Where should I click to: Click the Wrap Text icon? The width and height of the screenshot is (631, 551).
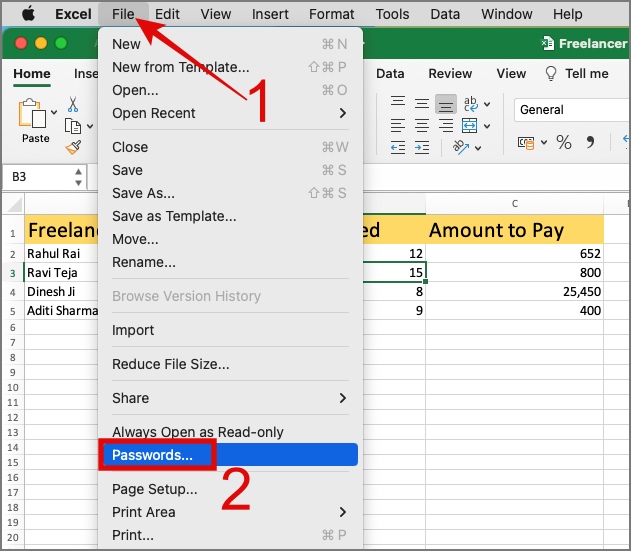pyautogui.click(x=470, y=104)
